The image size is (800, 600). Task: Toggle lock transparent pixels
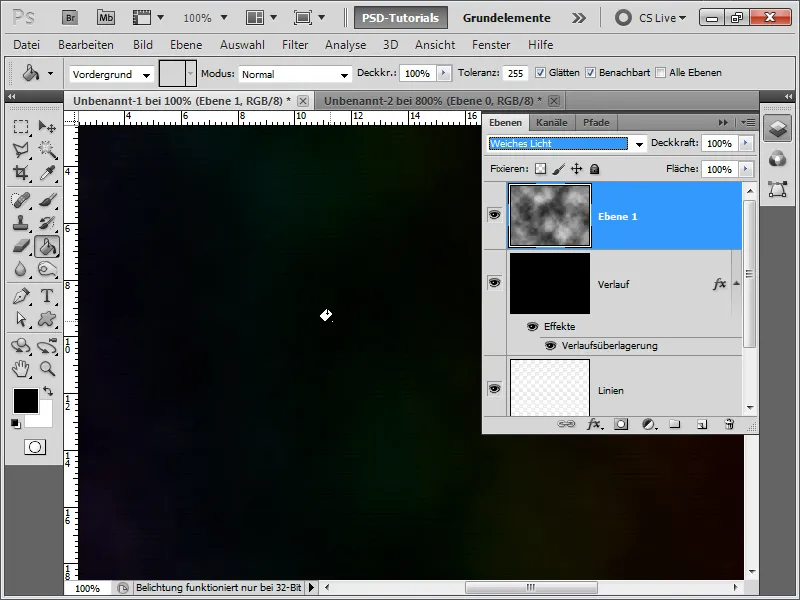[540, 169]
